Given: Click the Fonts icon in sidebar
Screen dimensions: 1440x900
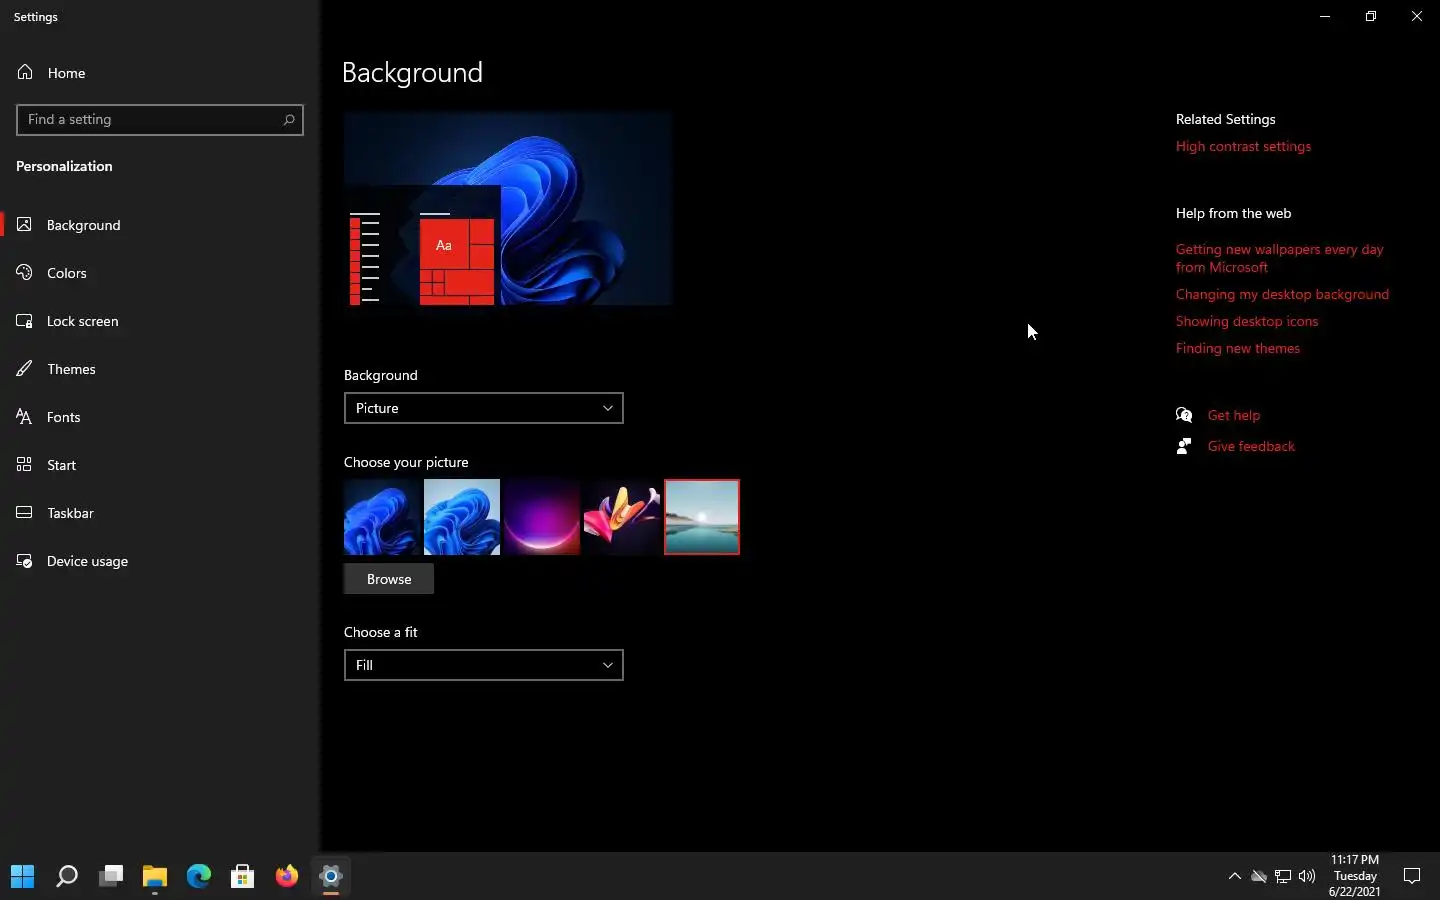Looking at the screenshot, I should [x=25, y=416].
